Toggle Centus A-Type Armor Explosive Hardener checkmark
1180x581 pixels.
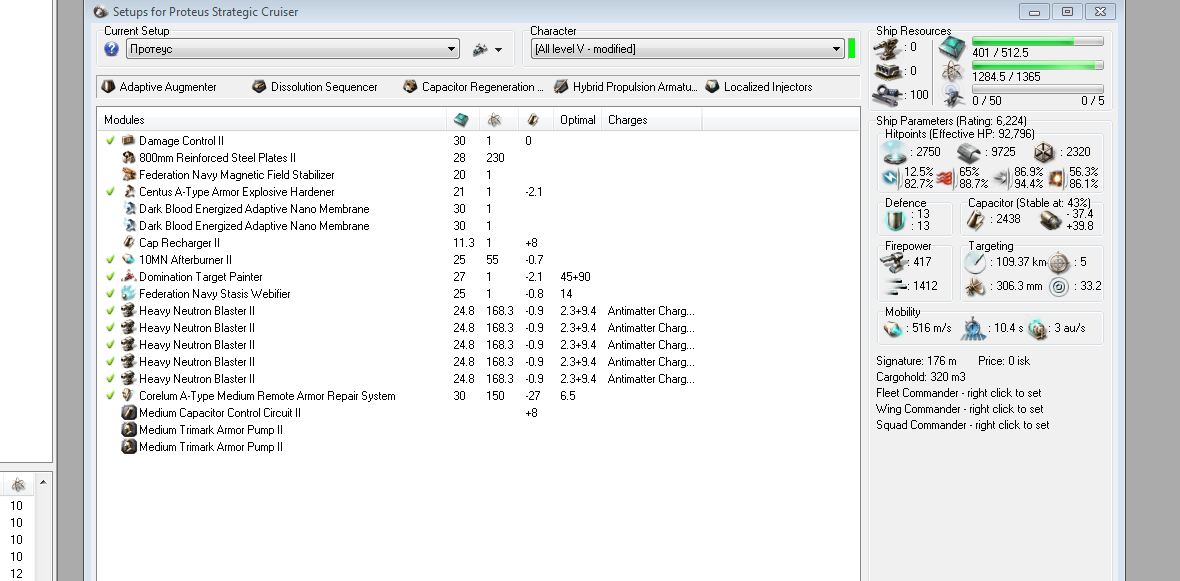111,192
